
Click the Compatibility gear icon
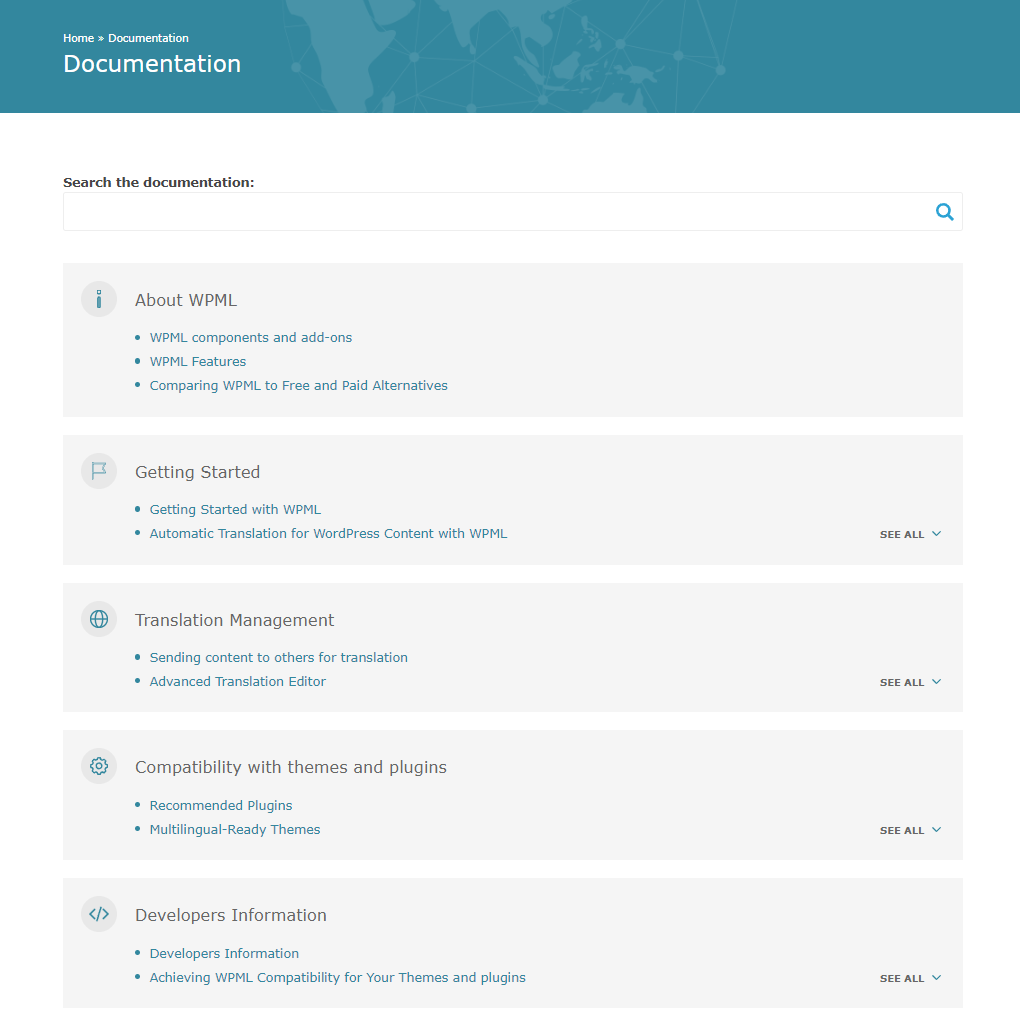pyautogui.click(x=99, y=766)
